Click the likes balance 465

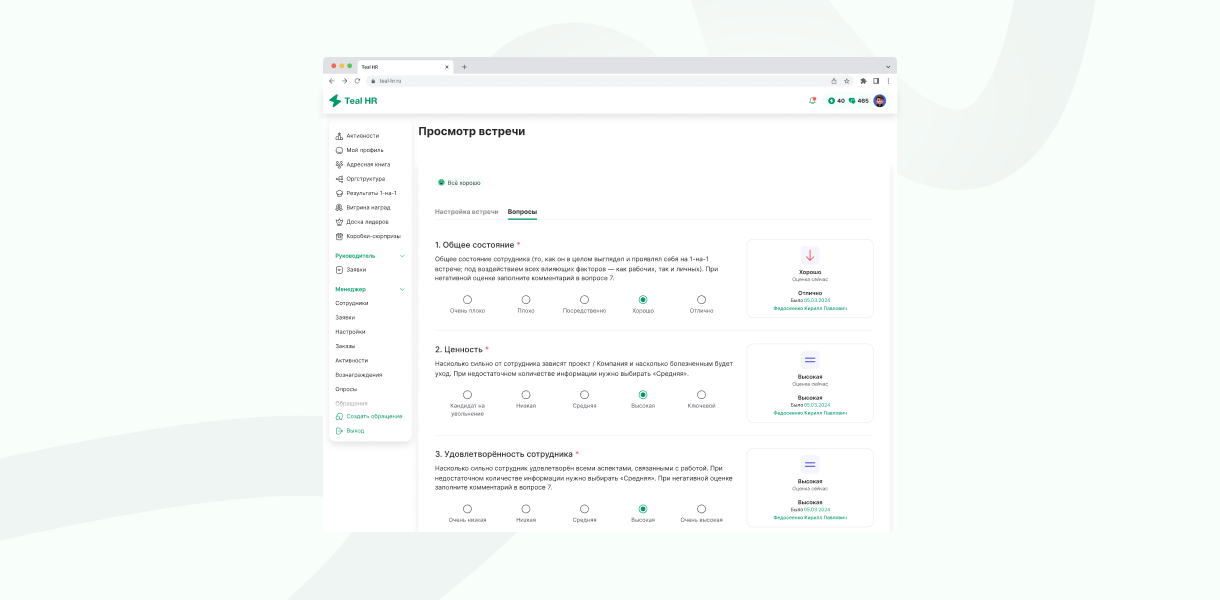point(859,101)
